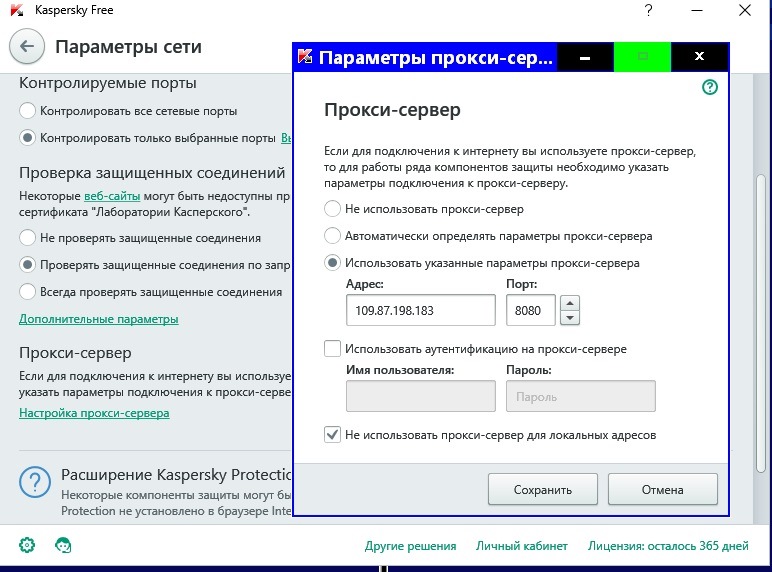Open 'Другие решения' link
Screen dimensions: 772x572
pyautogui.click(x=410, y=545)
